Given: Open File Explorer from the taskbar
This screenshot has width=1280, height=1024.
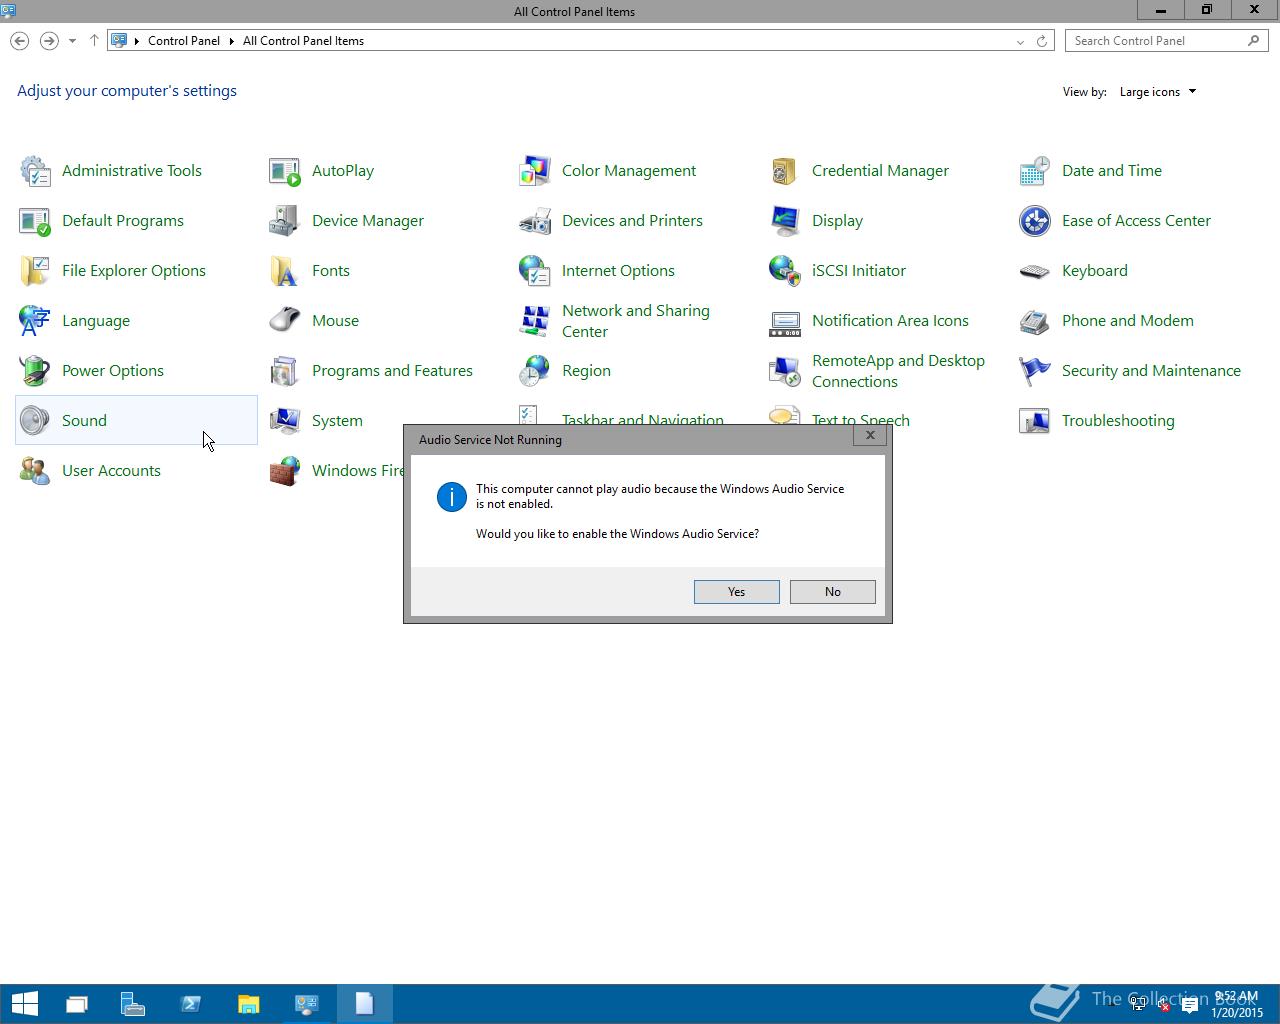Looking at the screenshot, I should tap(248, 1004).
